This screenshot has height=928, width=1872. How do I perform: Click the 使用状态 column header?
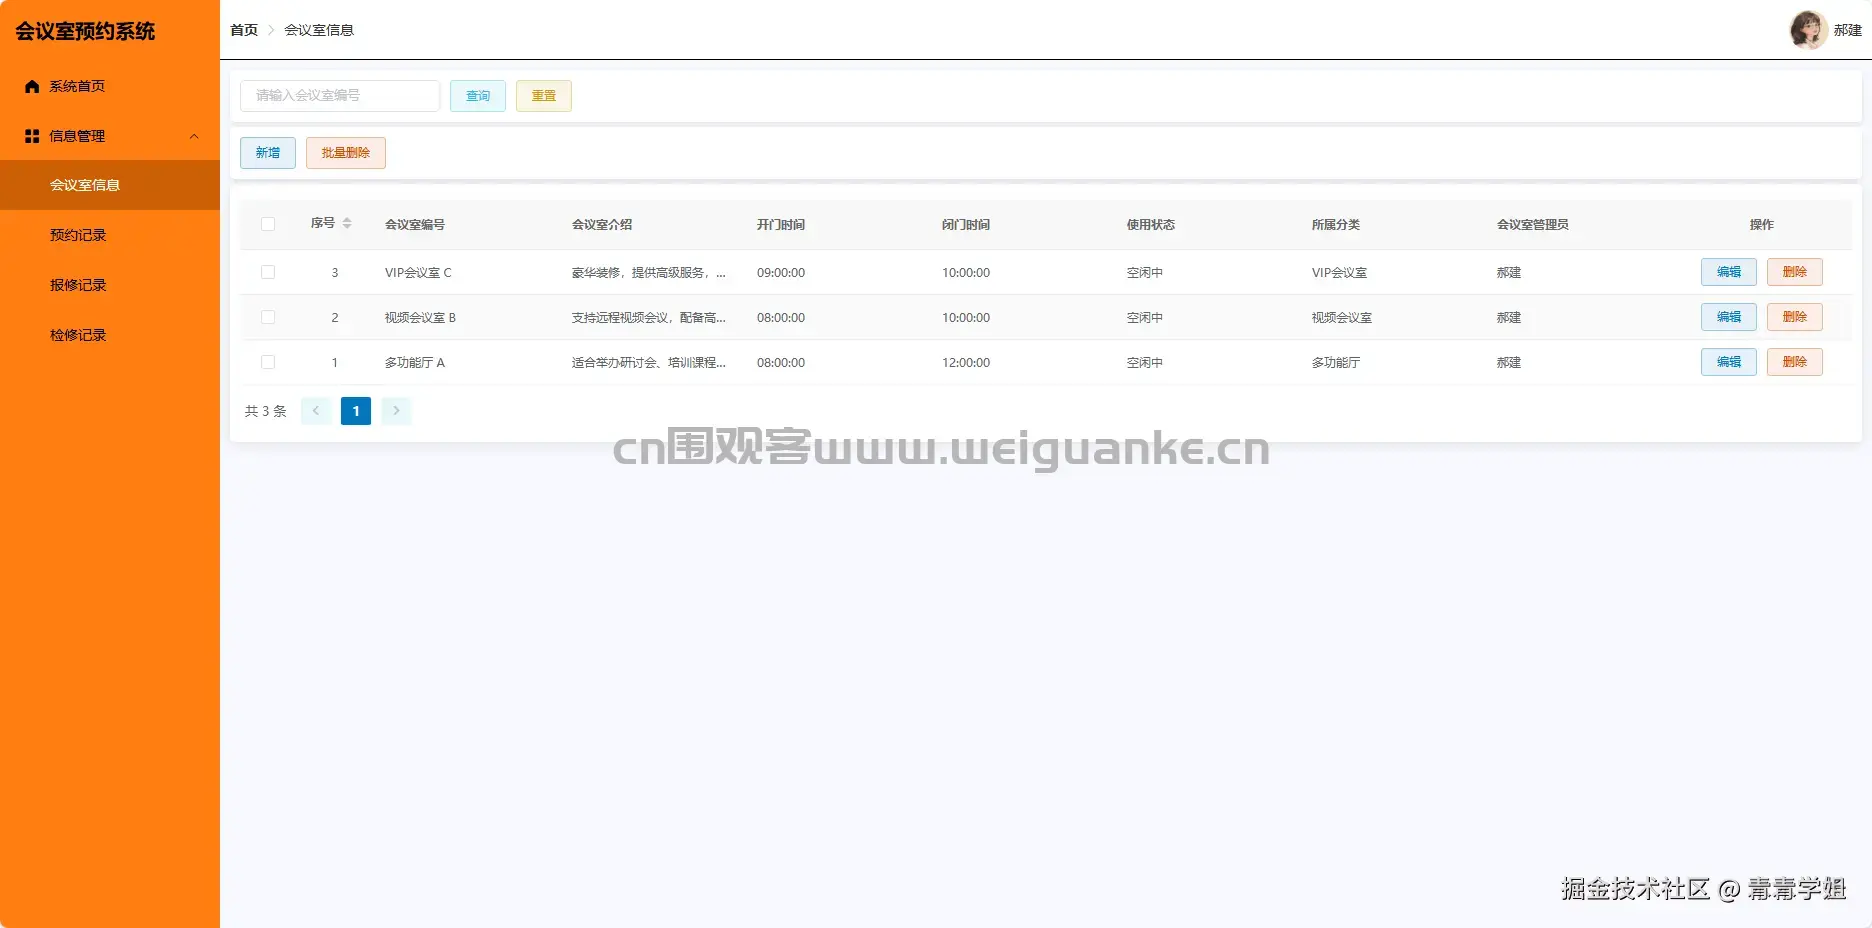(1151, 225)
